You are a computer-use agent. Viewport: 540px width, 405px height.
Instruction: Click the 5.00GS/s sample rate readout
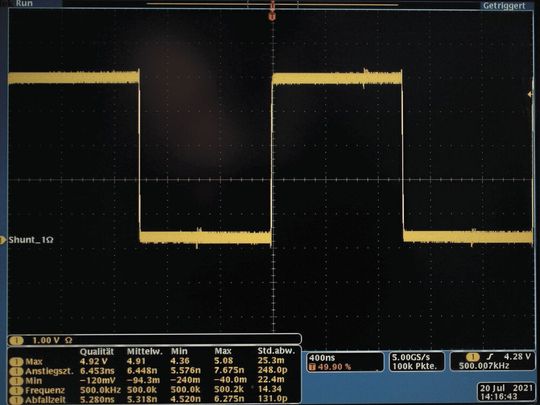tap(411, 357)
